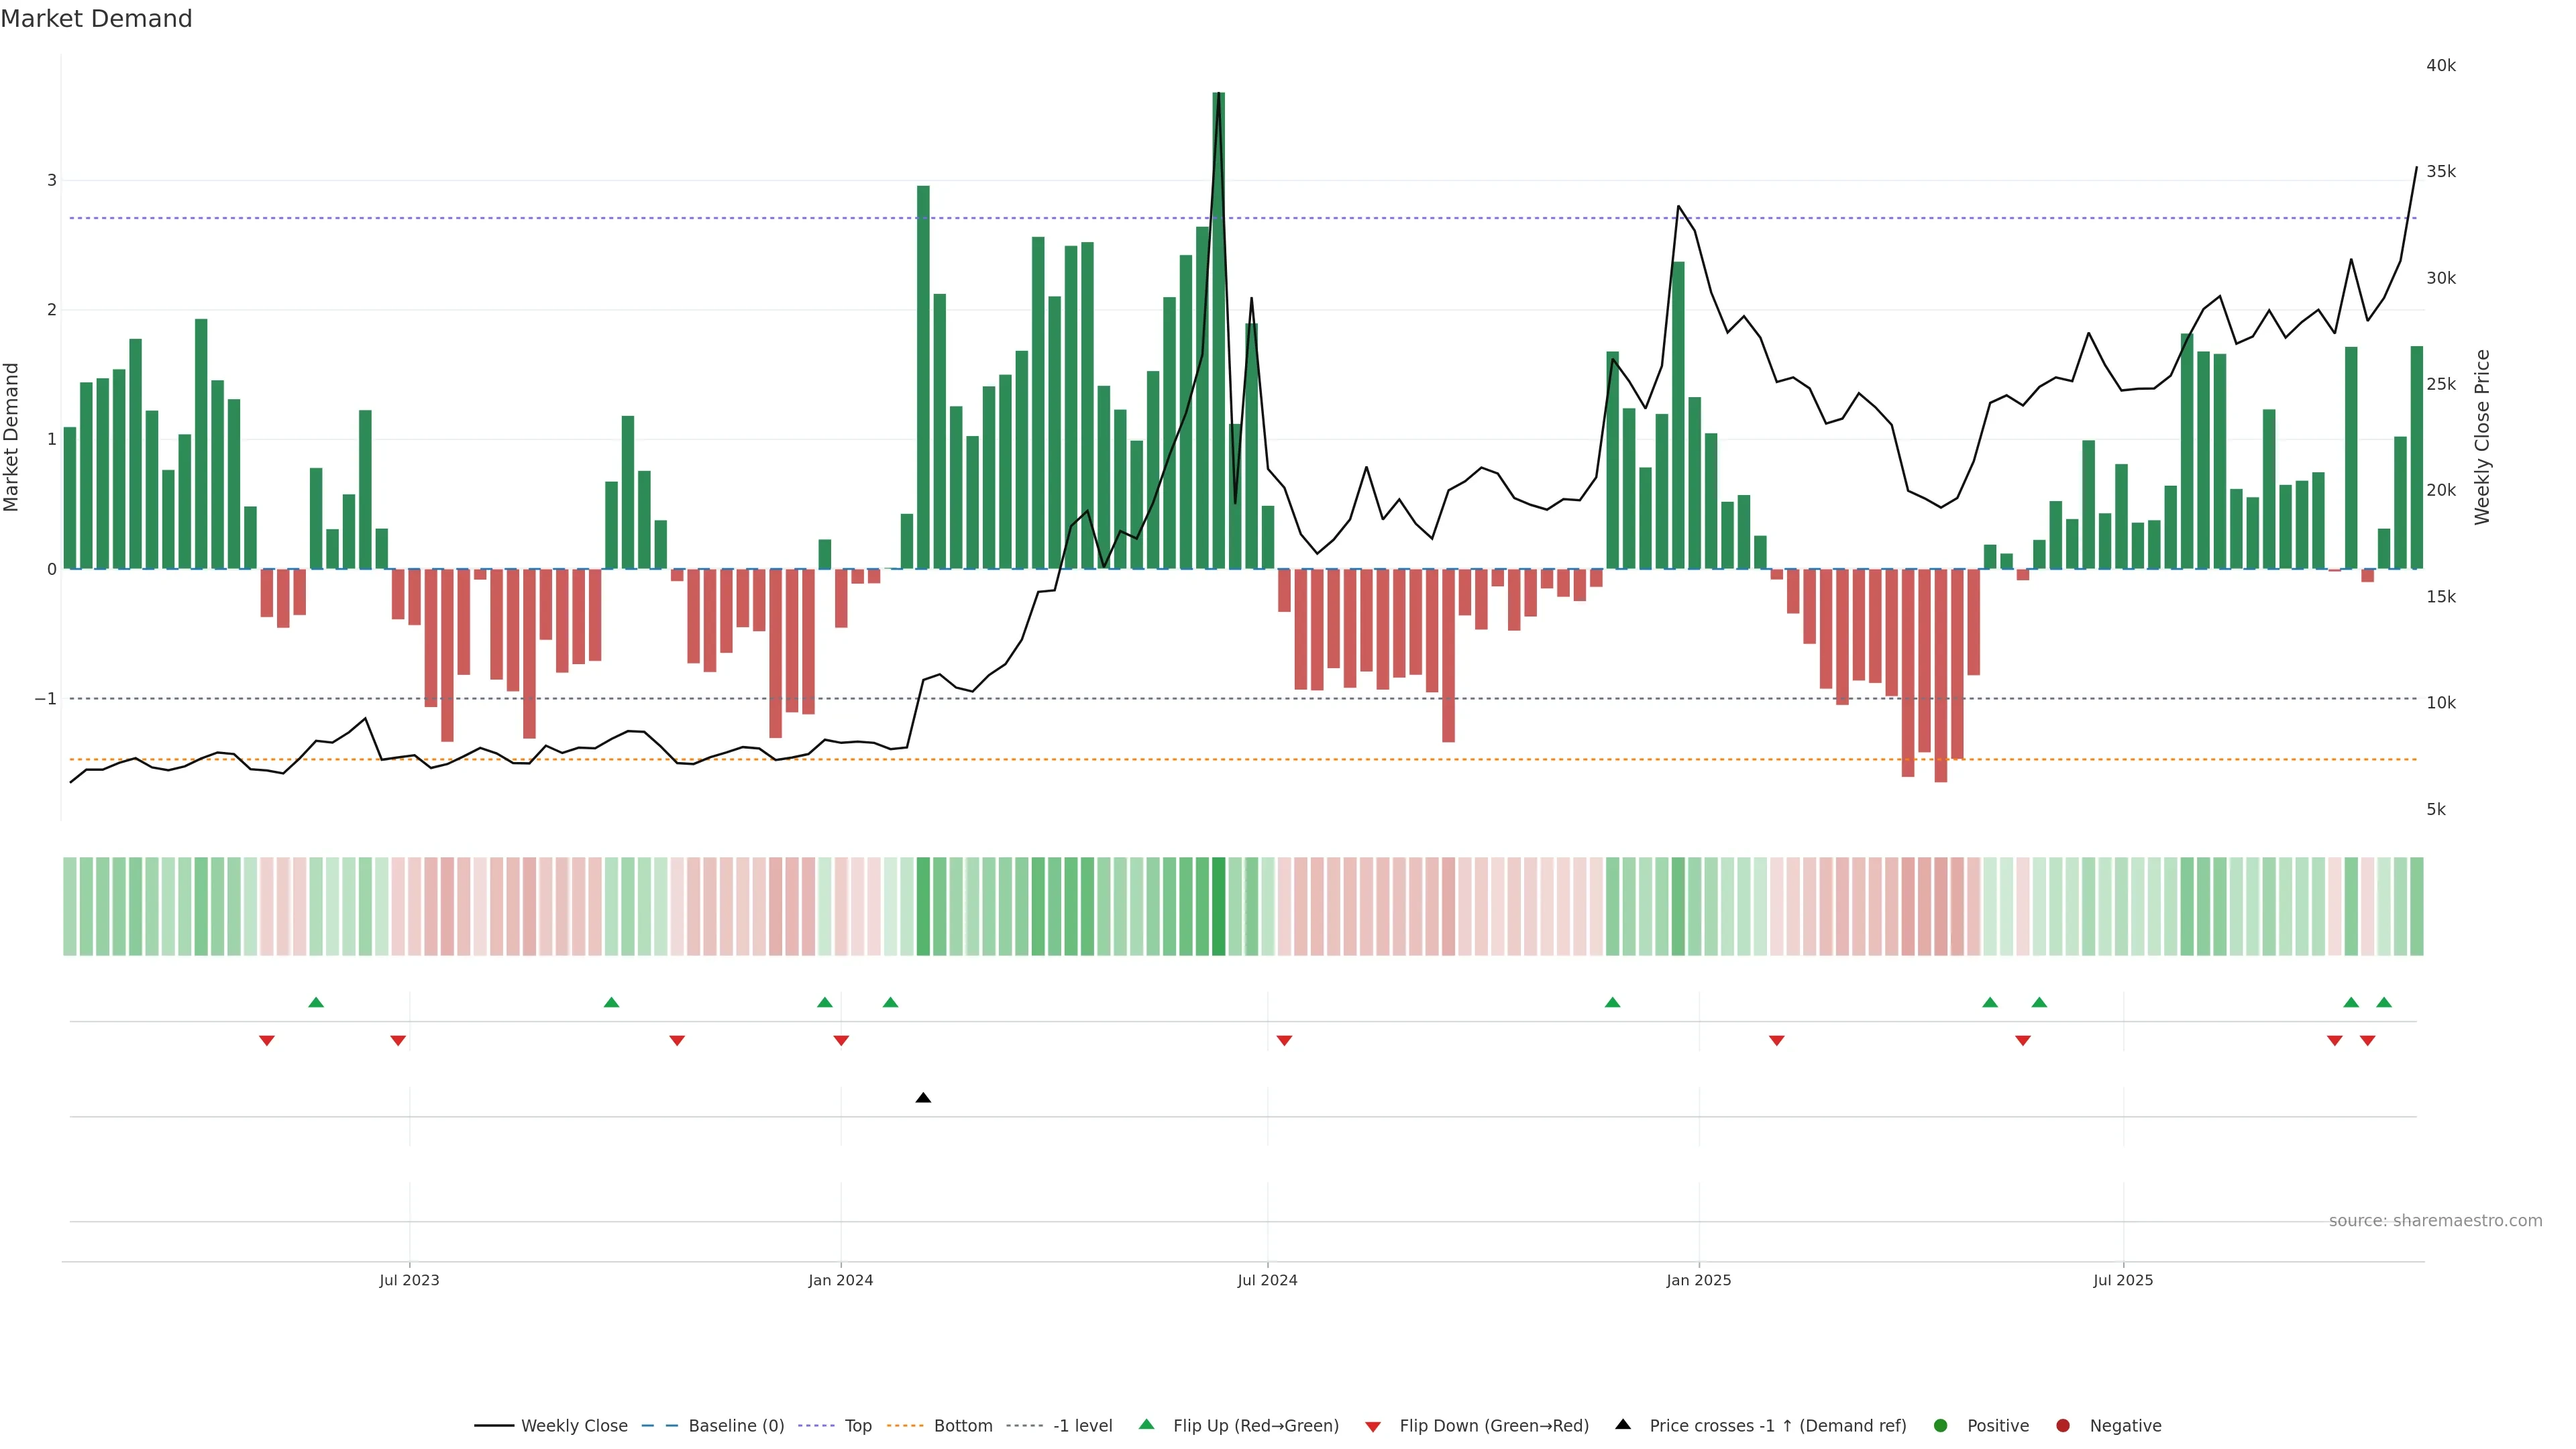Select the black price-cross triangle marker on chart
The image size is (2576, 1449).
pyautogui.click(x=923, y=1098)
